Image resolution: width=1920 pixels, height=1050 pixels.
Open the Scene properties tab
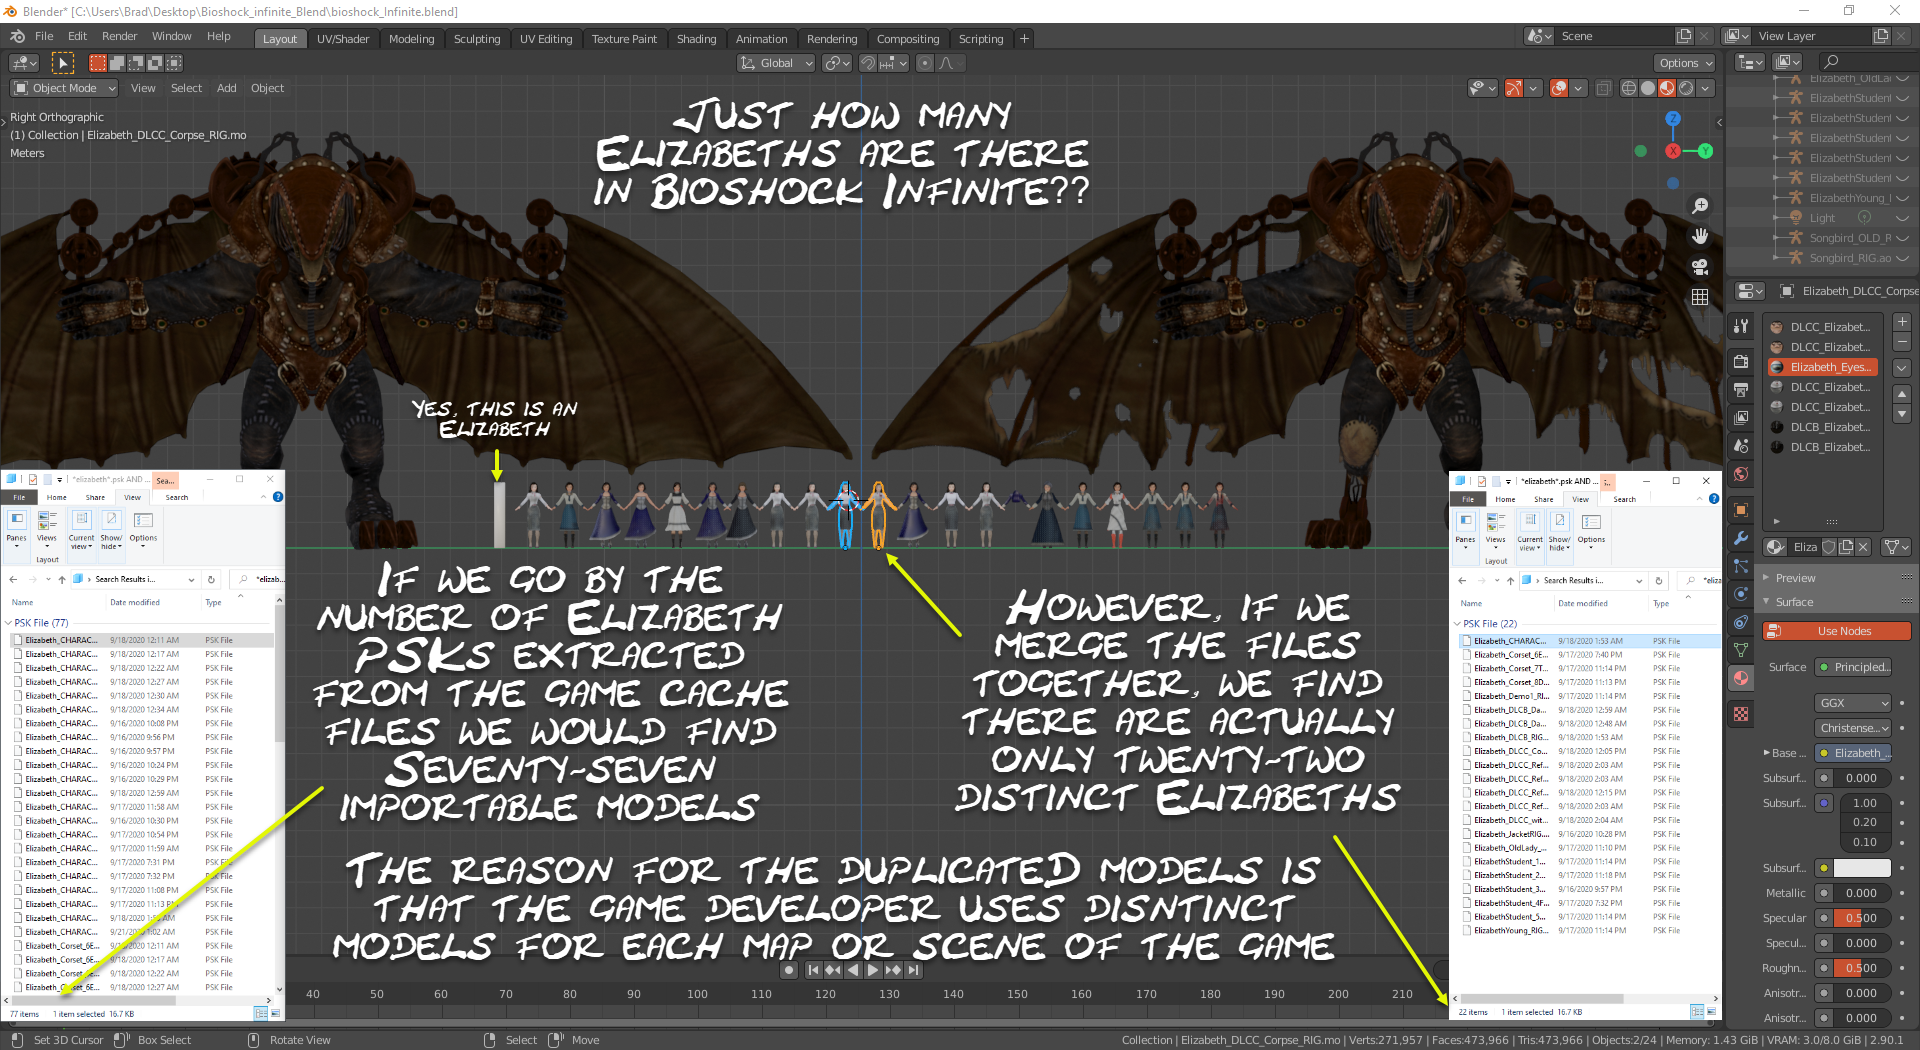pos(1741,446)
